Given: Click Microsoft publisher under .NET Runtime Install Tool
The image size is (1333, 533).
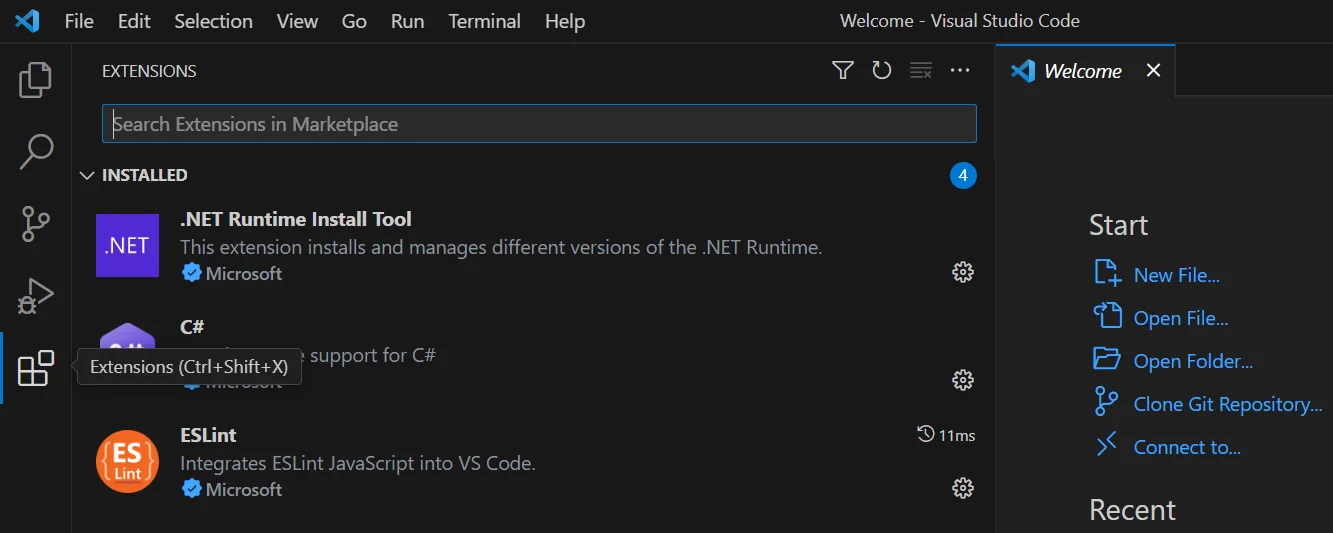Looking at the screenshot, I should [244, 273].
